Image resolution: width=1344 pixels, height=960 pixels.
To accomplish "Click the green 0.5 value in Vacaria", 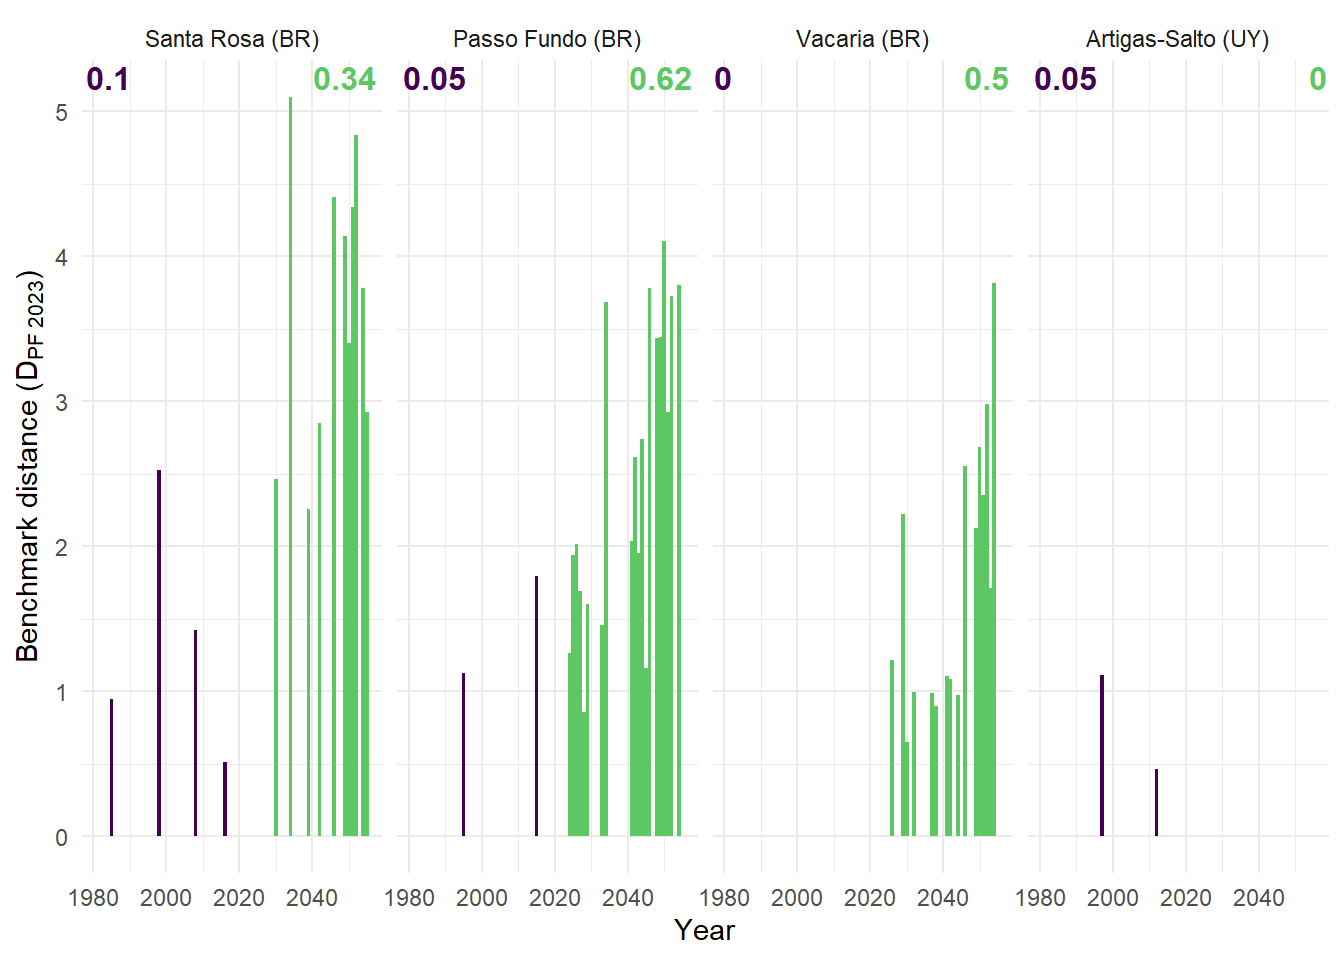I will [x=986, y=79].
